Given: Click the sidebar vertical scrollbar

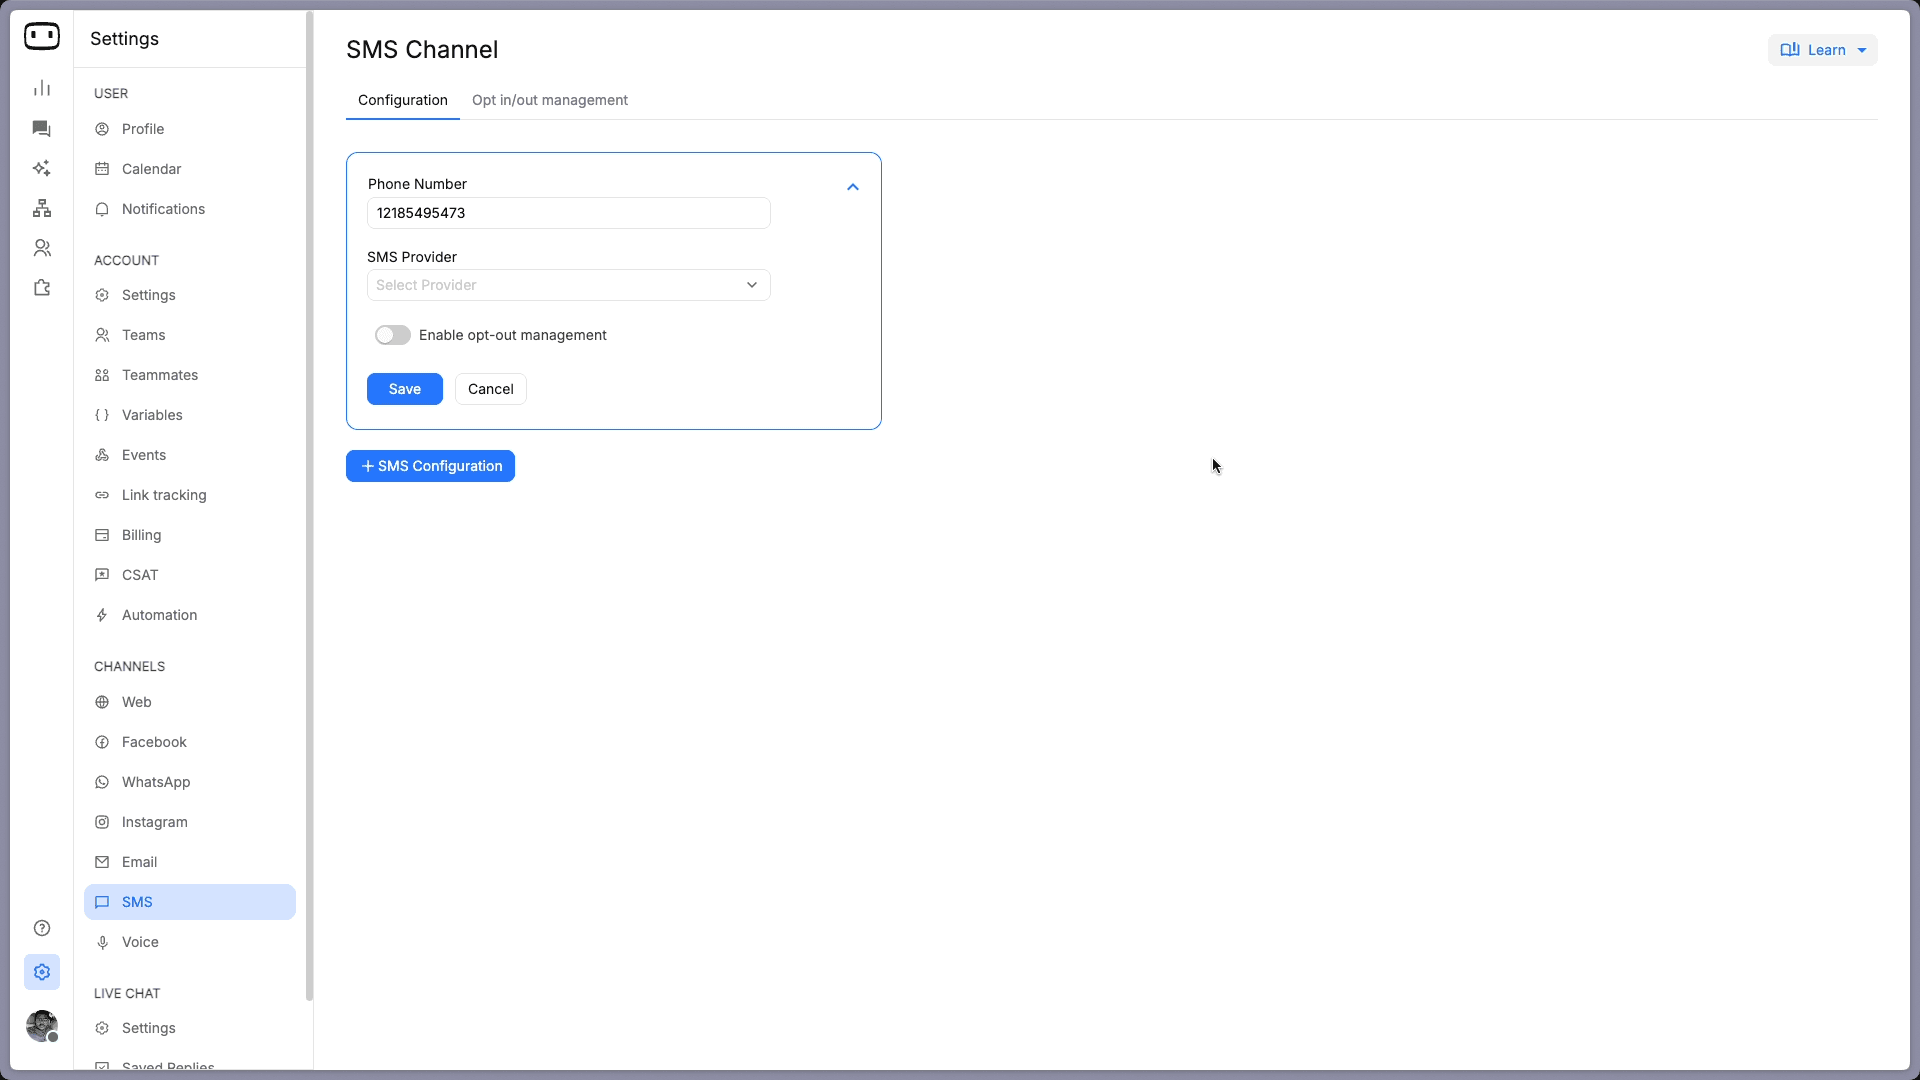Looking at the screenshot, I should coord(309,500).
